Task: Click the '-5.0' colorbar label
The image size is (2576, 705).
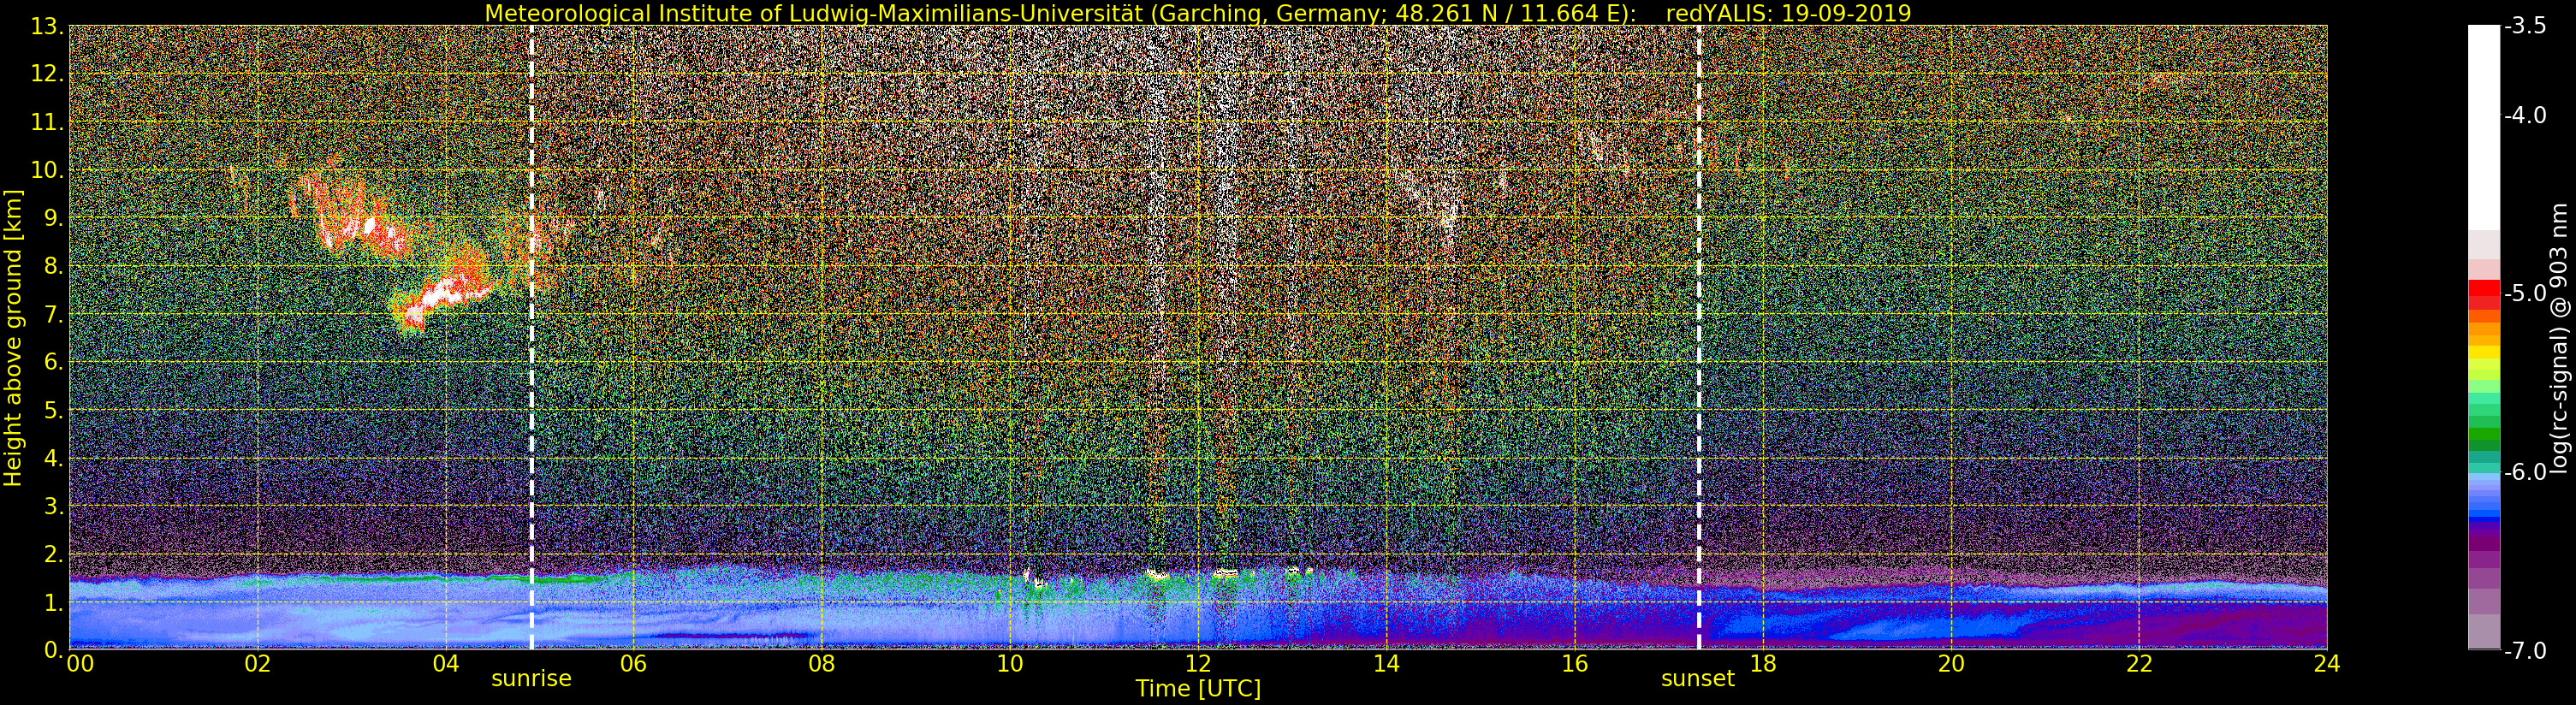Action: tap(2526, 294)
